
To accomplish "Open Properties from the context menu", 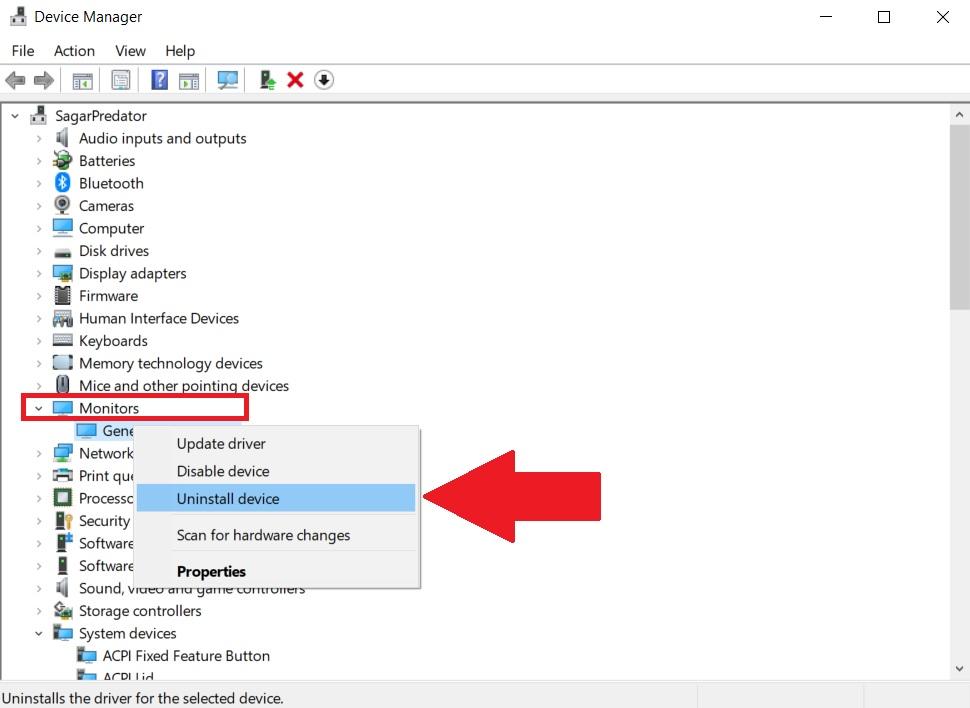I will click(x=276, y=571).
